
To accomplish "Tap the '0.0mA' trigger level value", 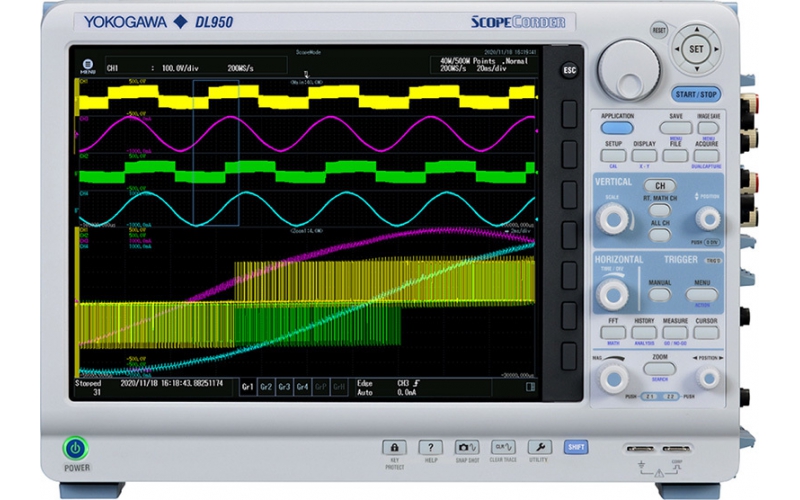I will click(407, 392).
